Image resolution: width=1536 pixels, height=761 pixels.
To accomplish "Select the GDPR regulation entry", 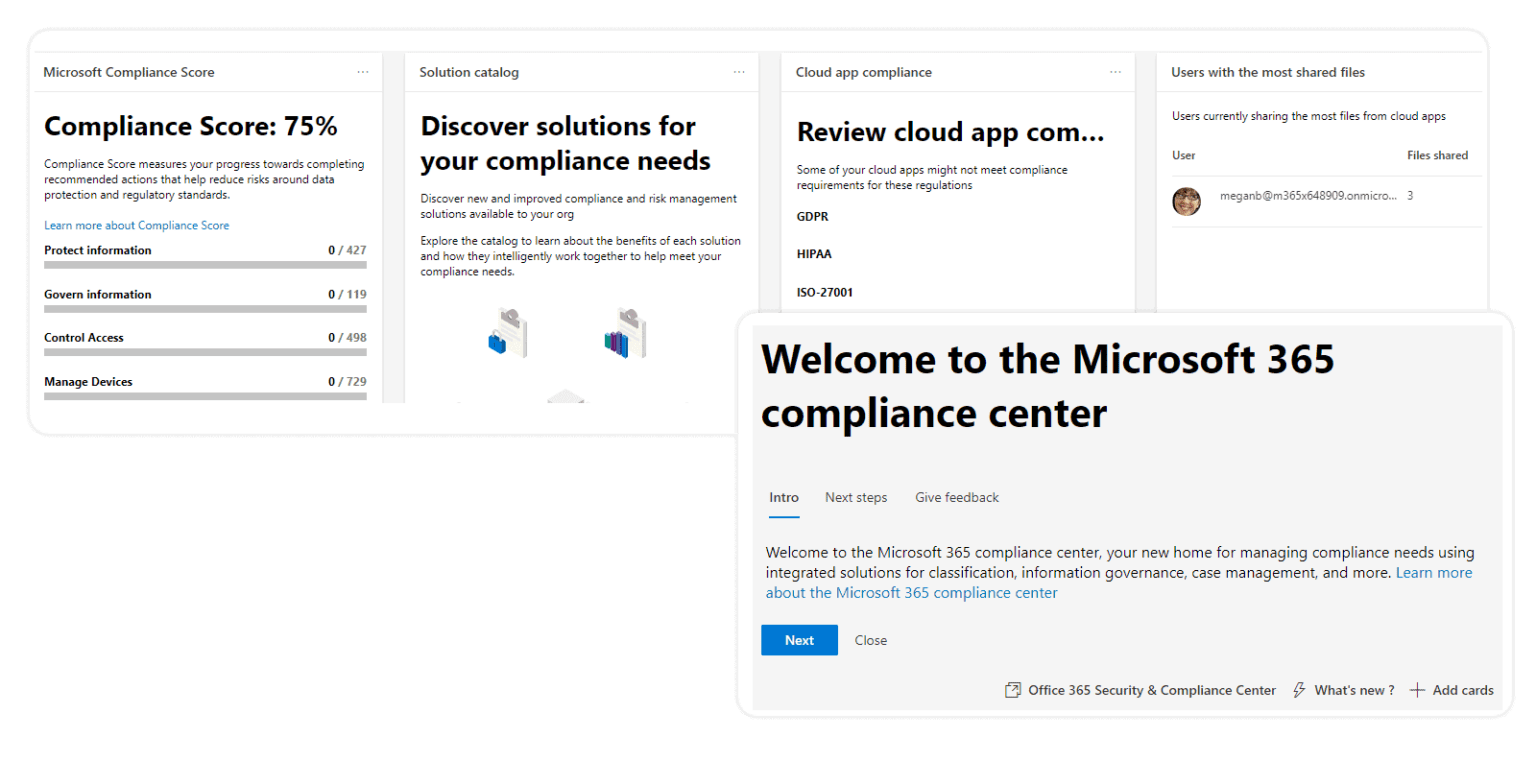I will [812, 216].
